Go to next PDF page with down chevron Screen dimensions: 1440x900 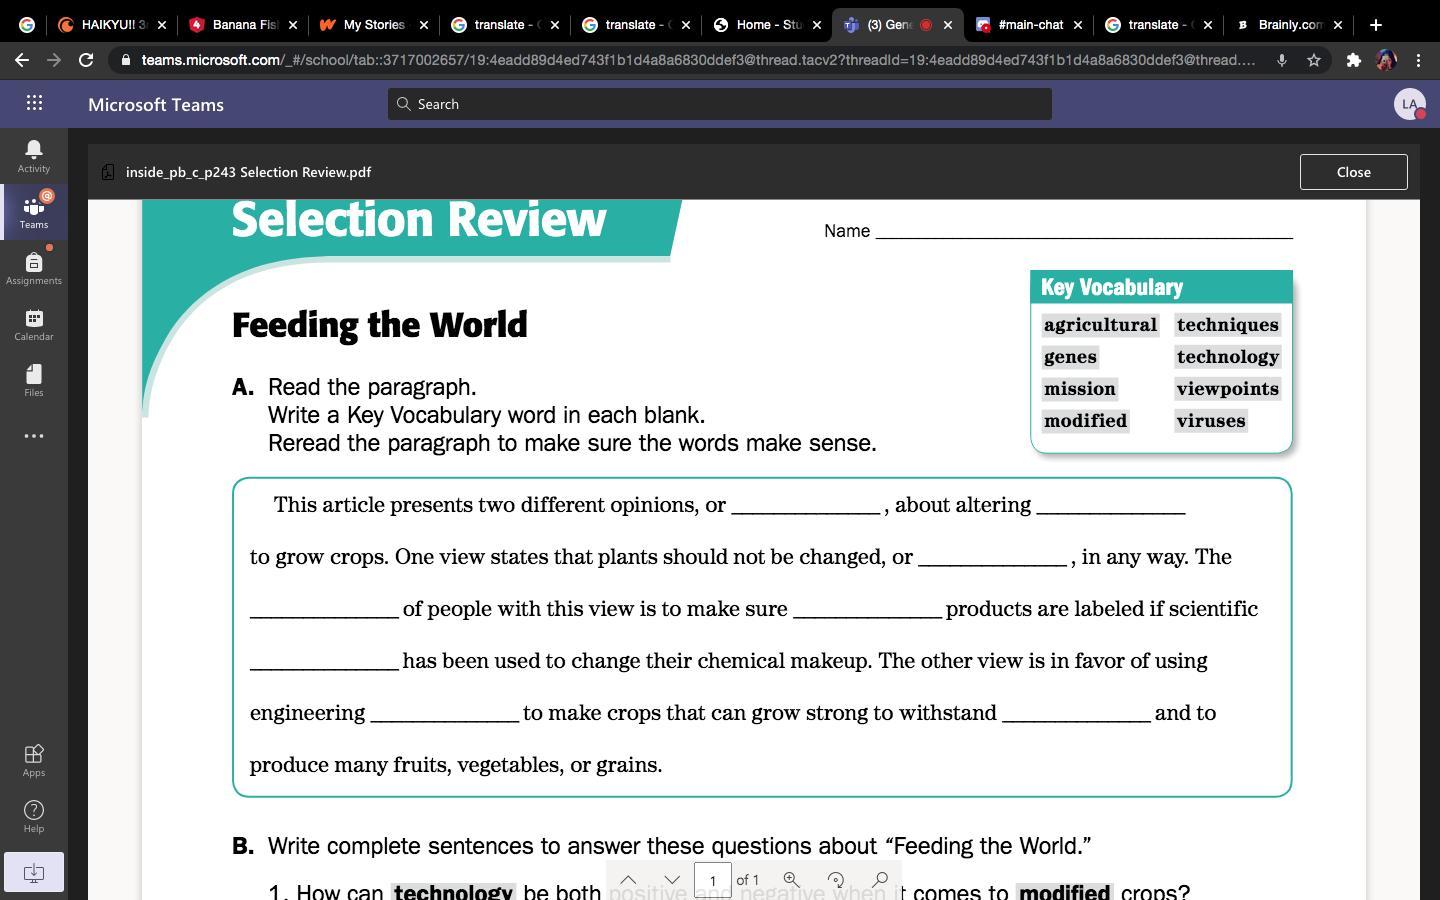tap(672, 880)
